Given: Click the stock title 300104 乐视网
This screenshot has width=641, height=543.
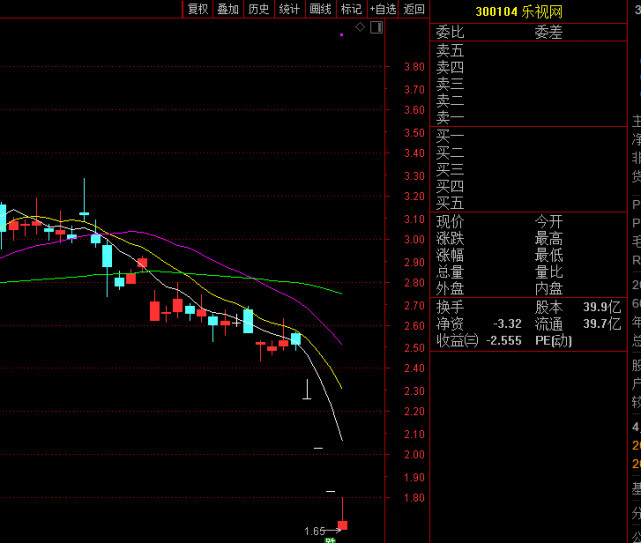Looking at the screenshot, I should point(519,12).
